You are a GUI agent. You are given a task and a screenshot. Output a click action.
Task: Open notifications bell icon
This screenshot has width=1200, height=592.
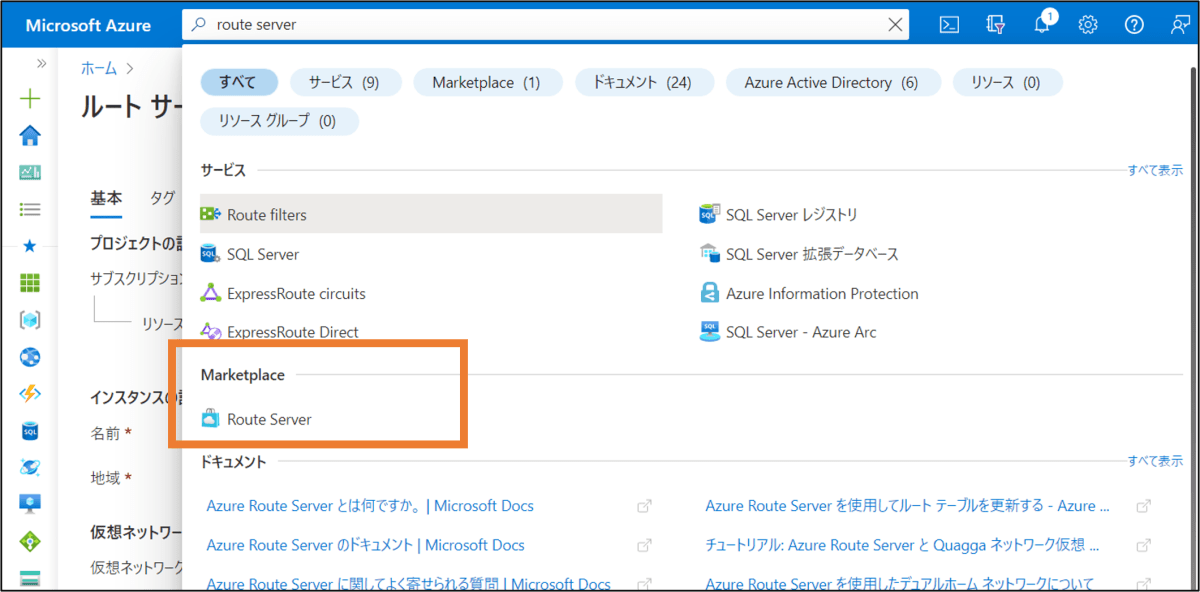click(x=1043, y=24)
